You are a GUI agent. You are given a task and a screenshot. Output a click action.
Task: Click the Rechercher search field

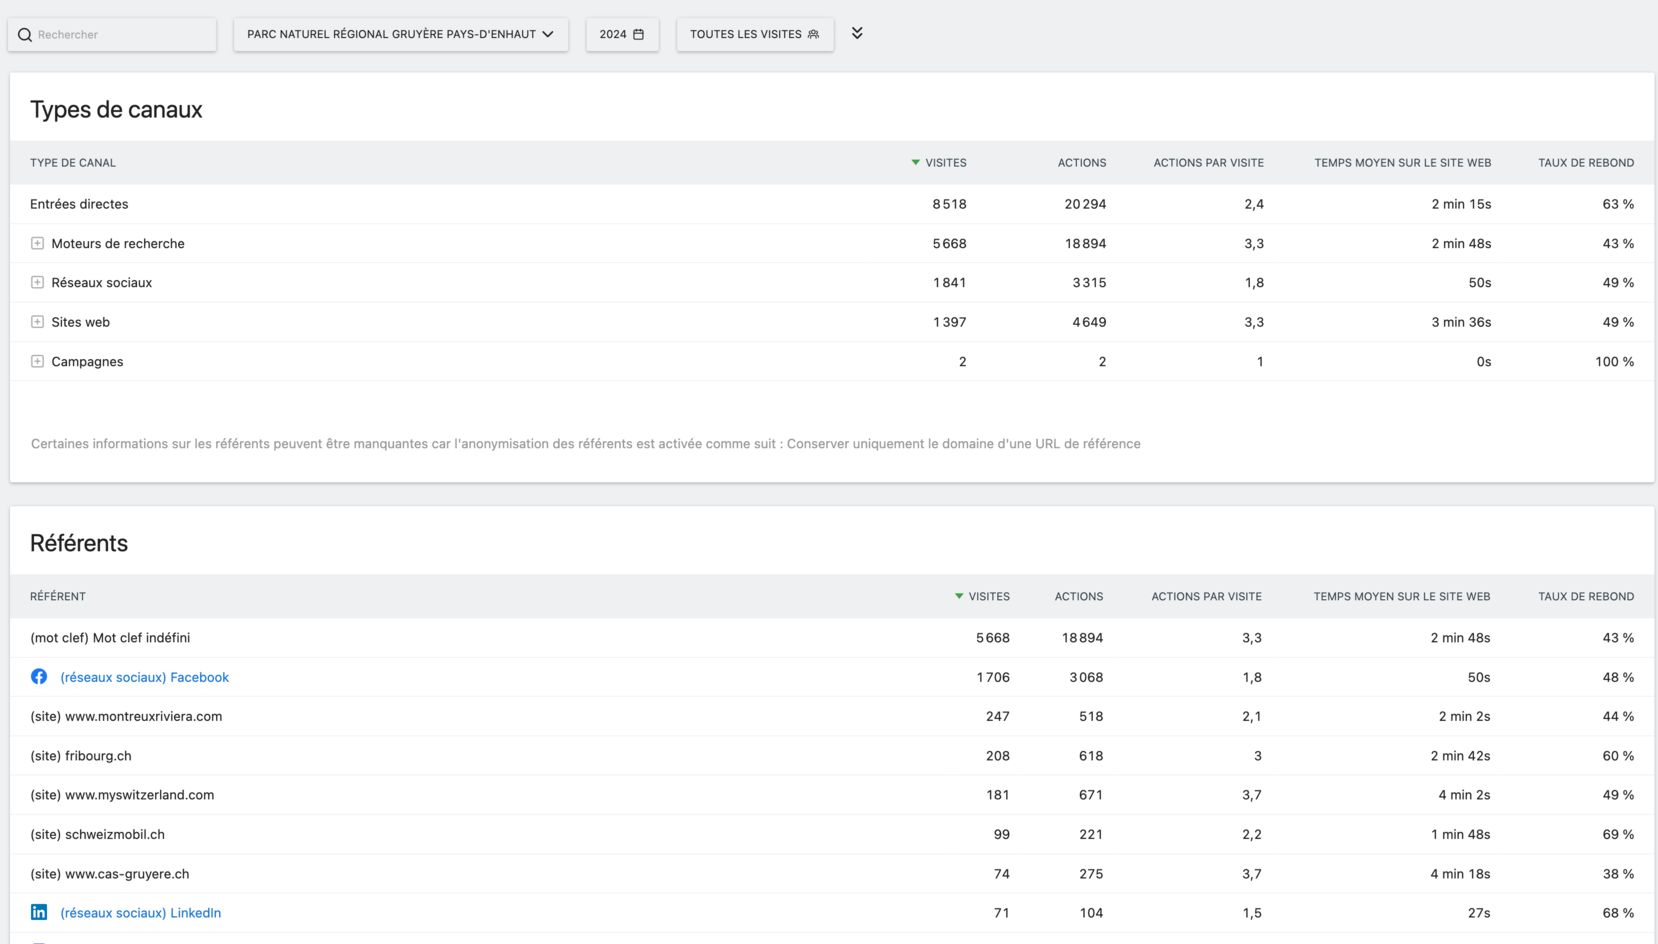point(120,35)
